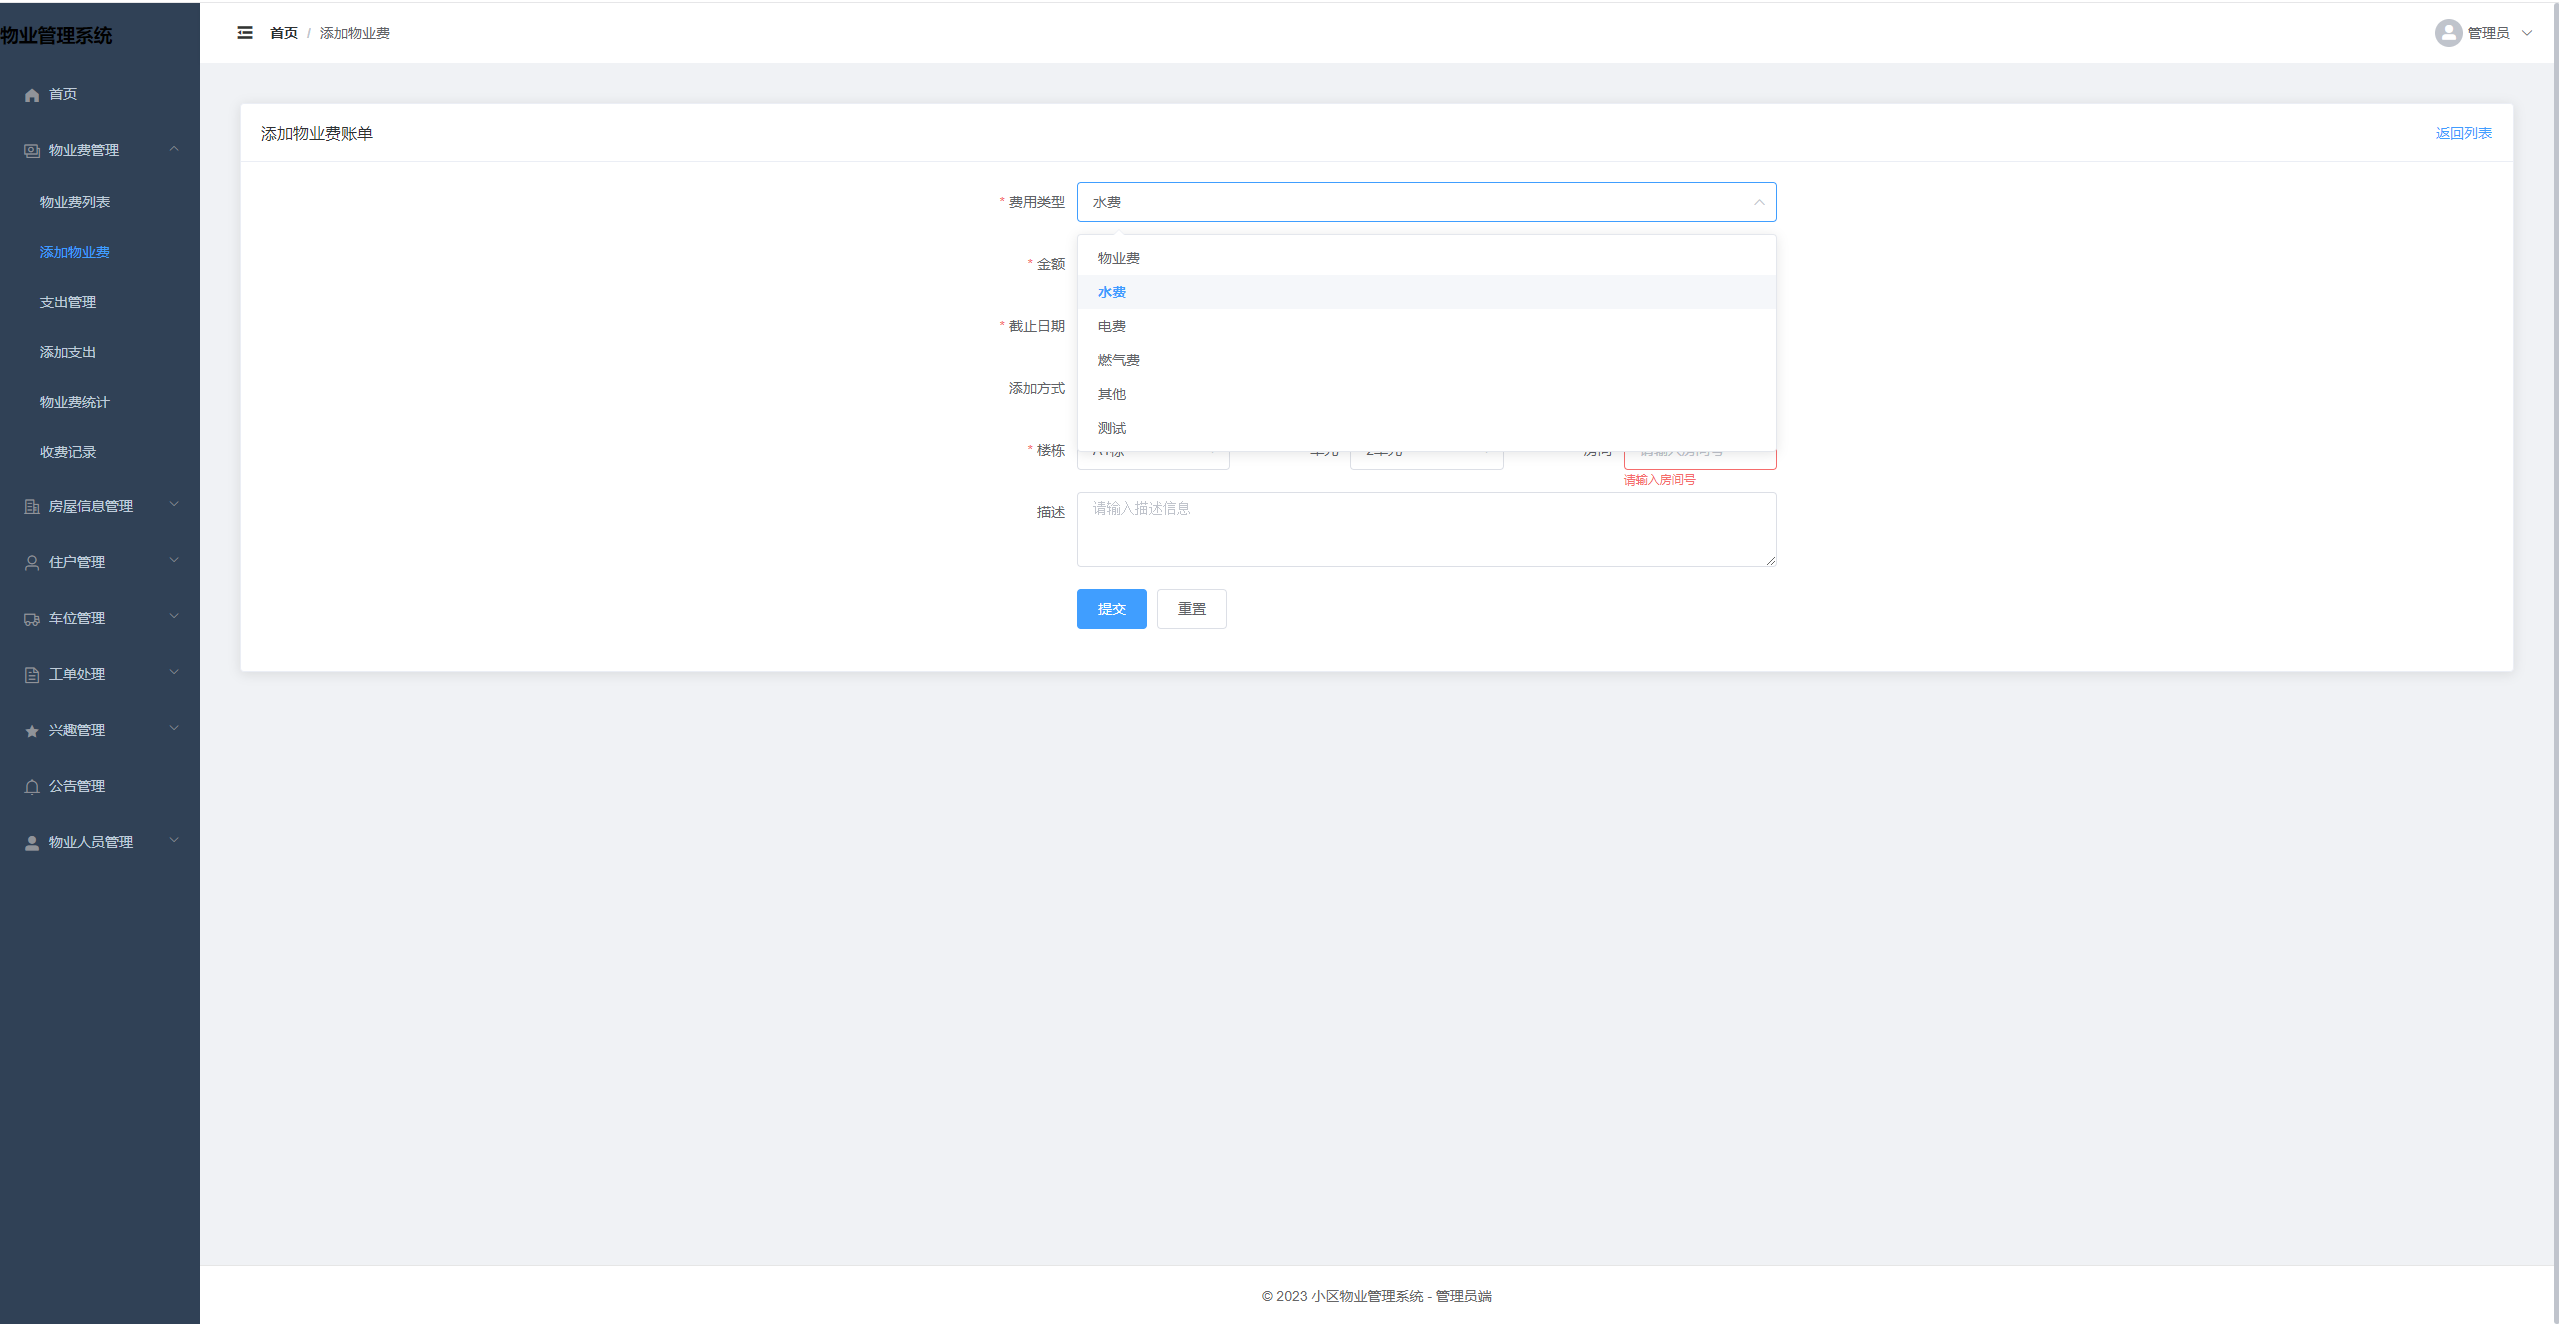
Task: Choose 燃气费 option in dropdown
Action: [1118, 360]
